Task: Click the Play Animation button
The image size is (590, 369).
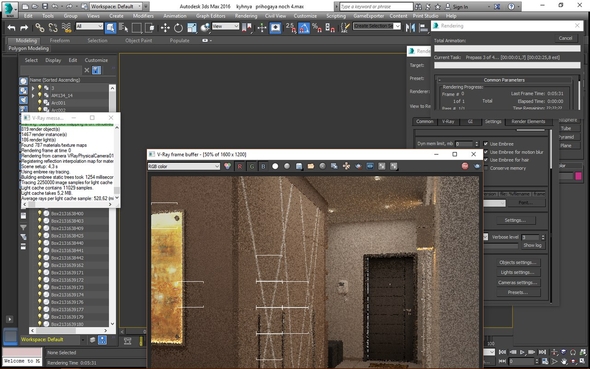Action: [522, 352]
